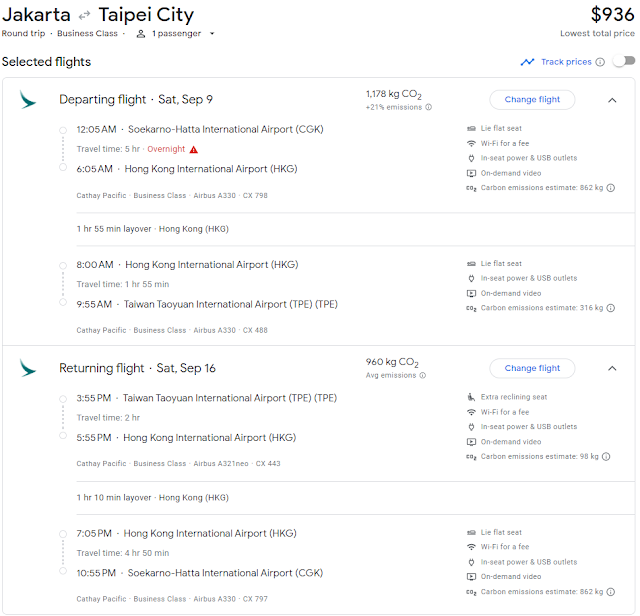Click the Track prices info icon
This screenshot has height=616, width=640.
point(600,62)
